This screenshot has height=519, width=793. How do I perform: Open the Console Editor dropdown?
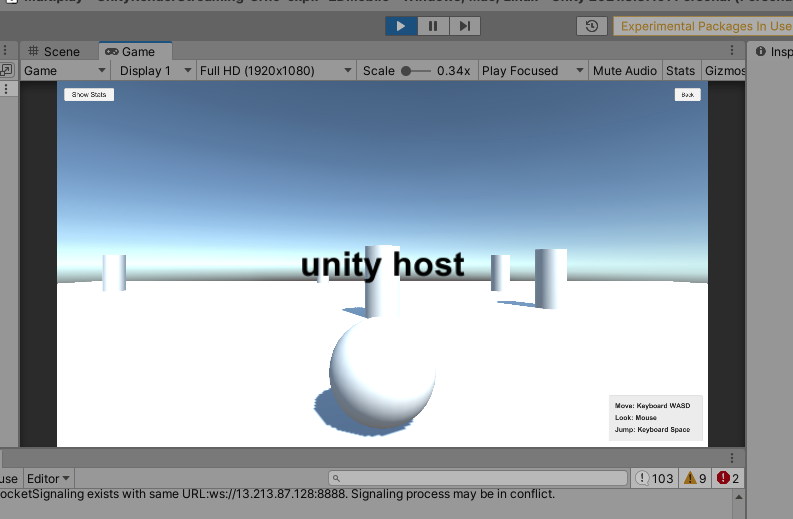point(48,479)
